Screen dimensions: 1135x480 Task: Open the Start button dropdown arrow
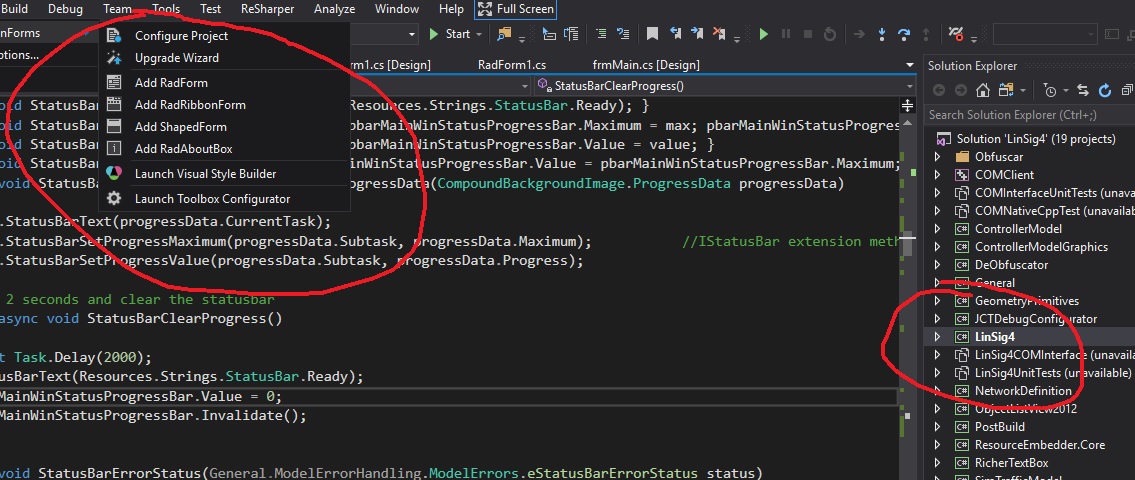[479, 34]
